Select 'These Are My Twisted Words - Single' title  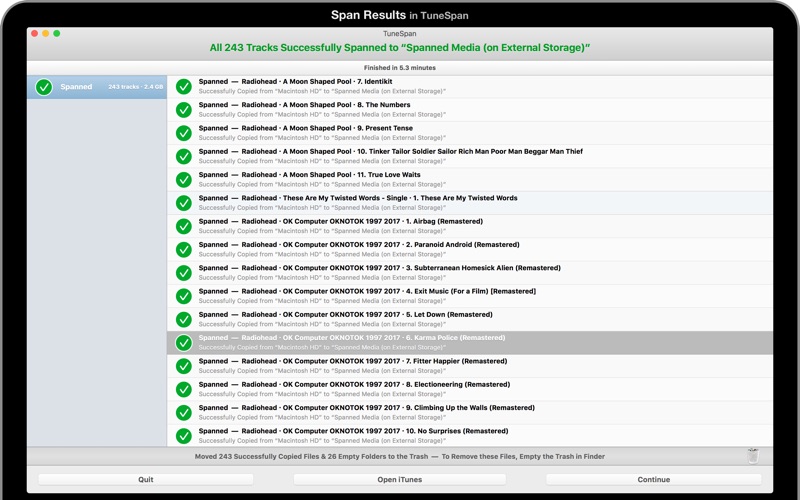[x=345, y=198]
